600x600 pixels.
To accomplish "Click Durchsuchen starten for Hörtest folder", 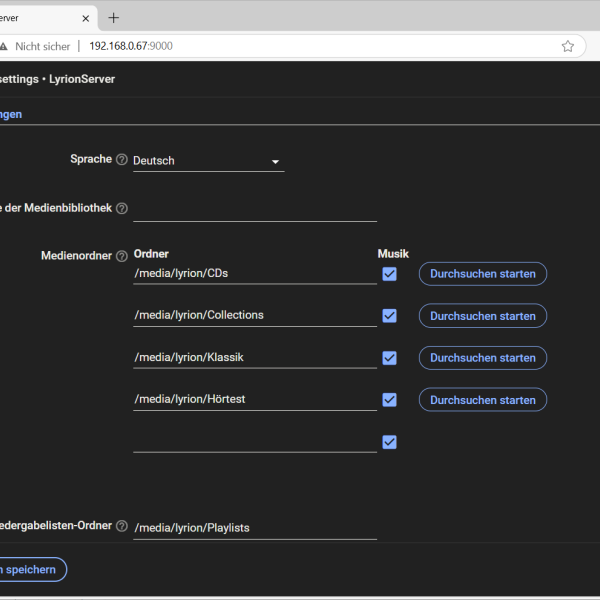I will (483, 400).
